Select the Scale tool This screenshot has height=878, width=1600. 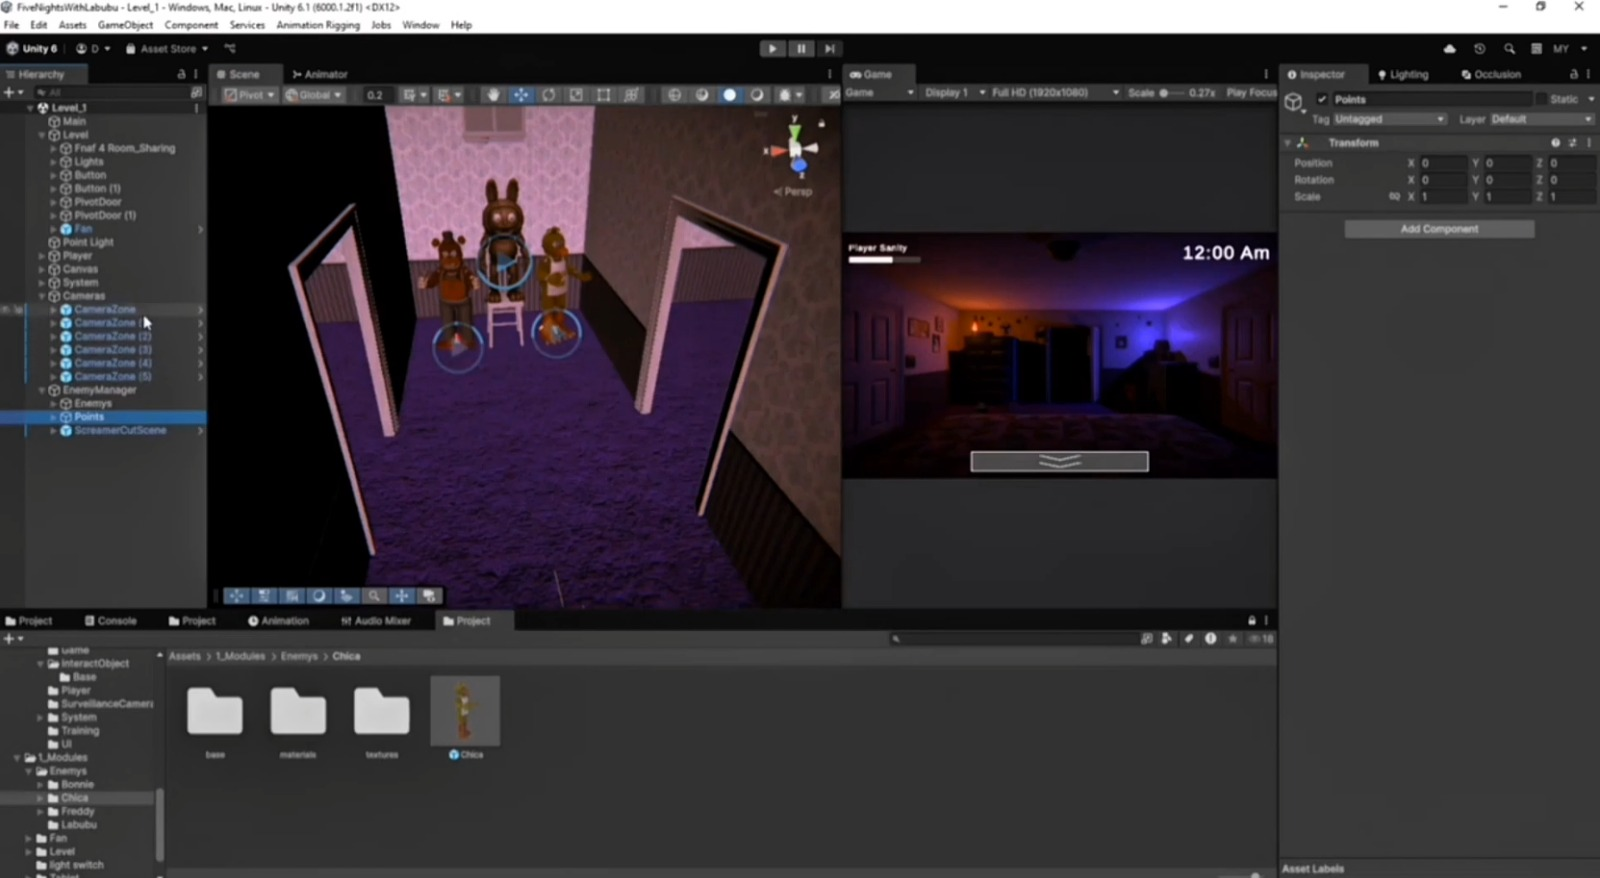576,95
